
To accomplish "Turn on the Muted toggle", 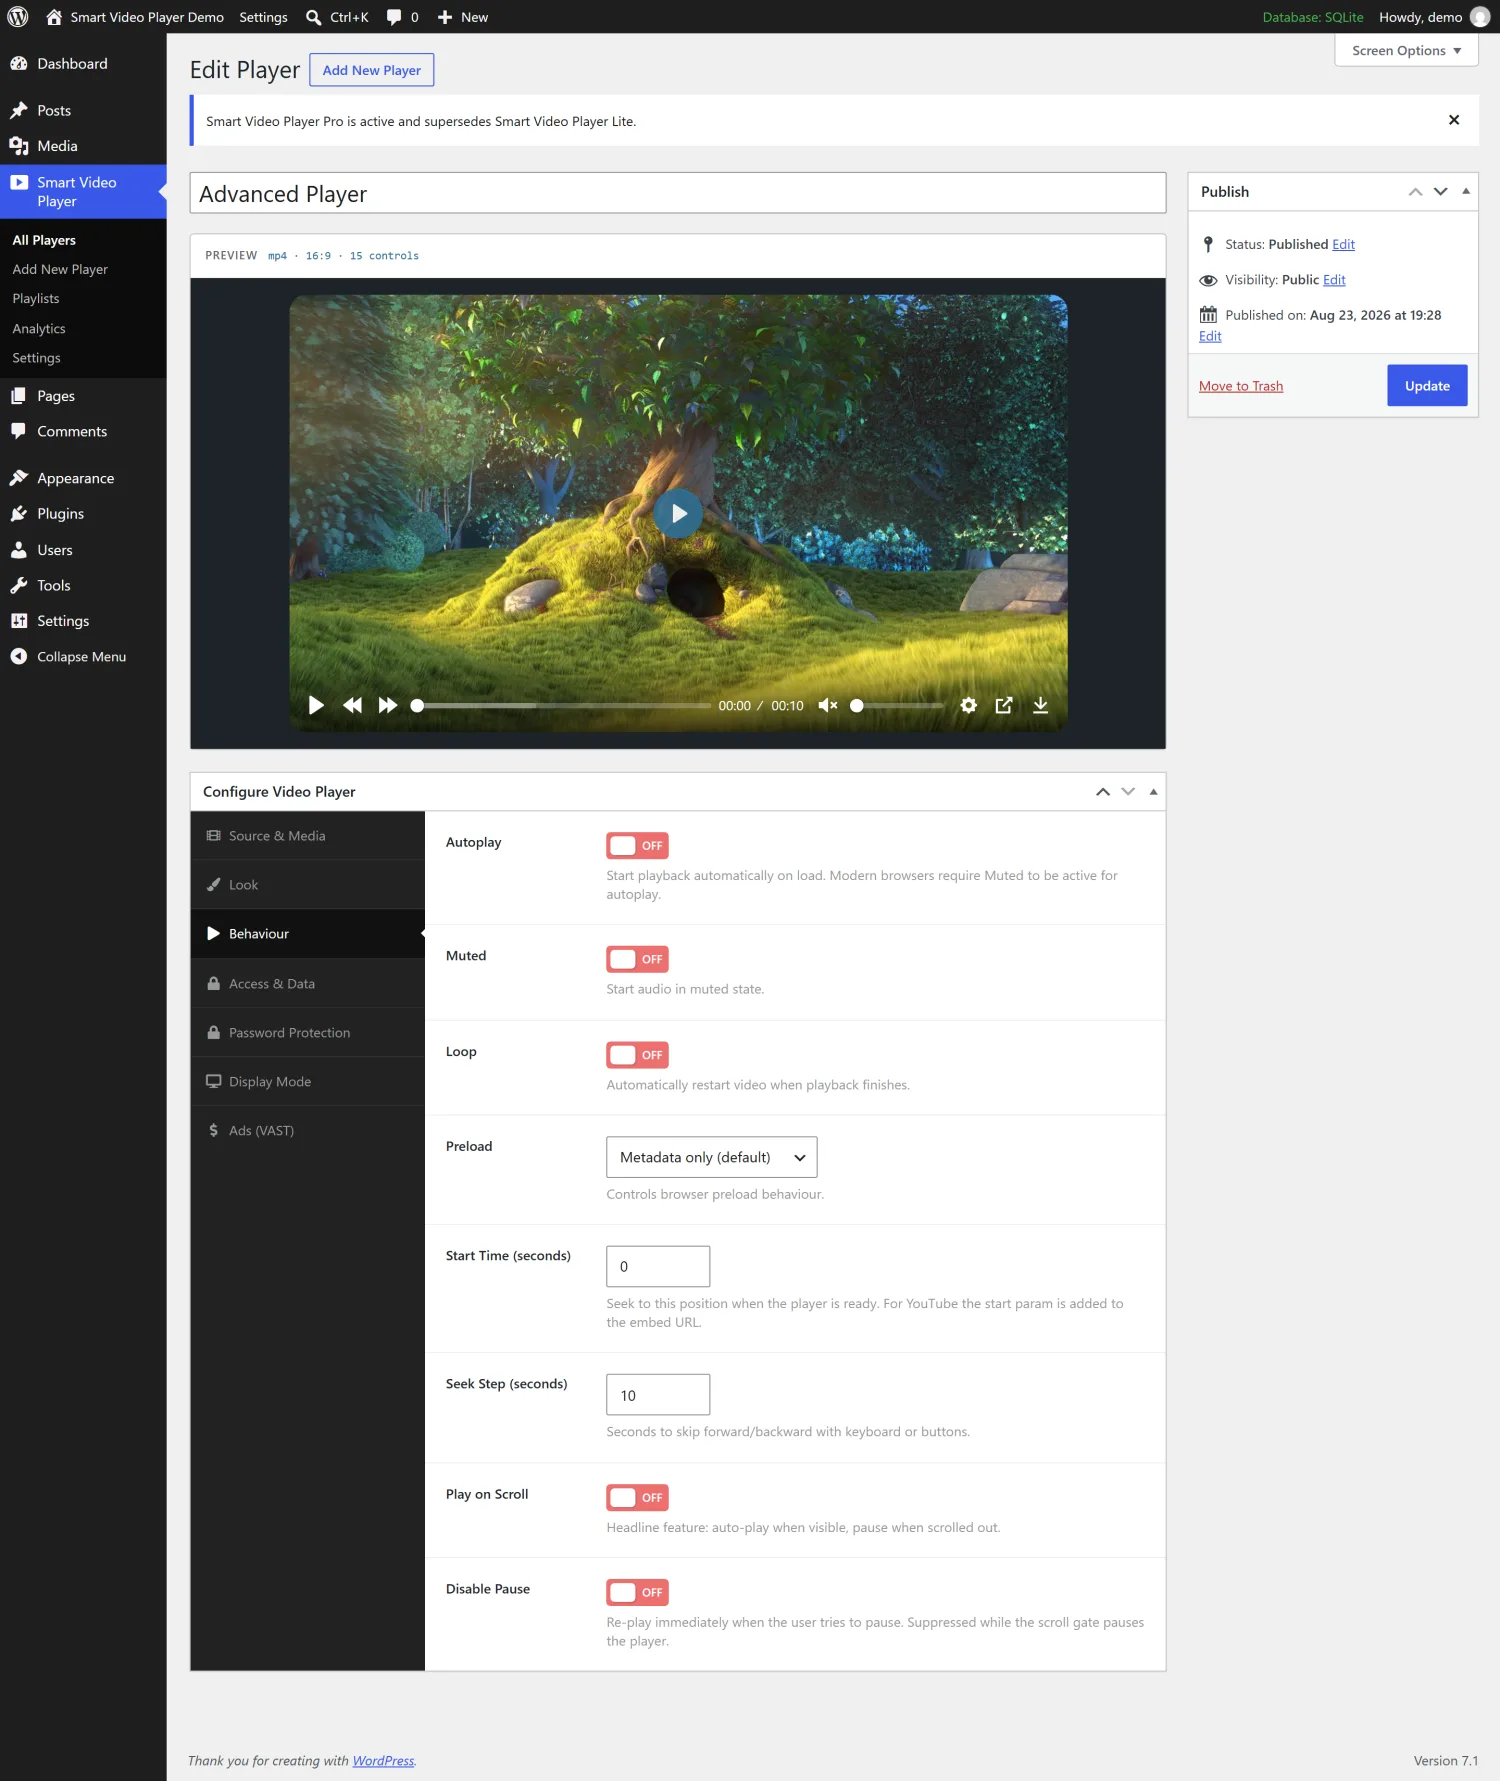I will pyautogui.click(x=637, y=959).
